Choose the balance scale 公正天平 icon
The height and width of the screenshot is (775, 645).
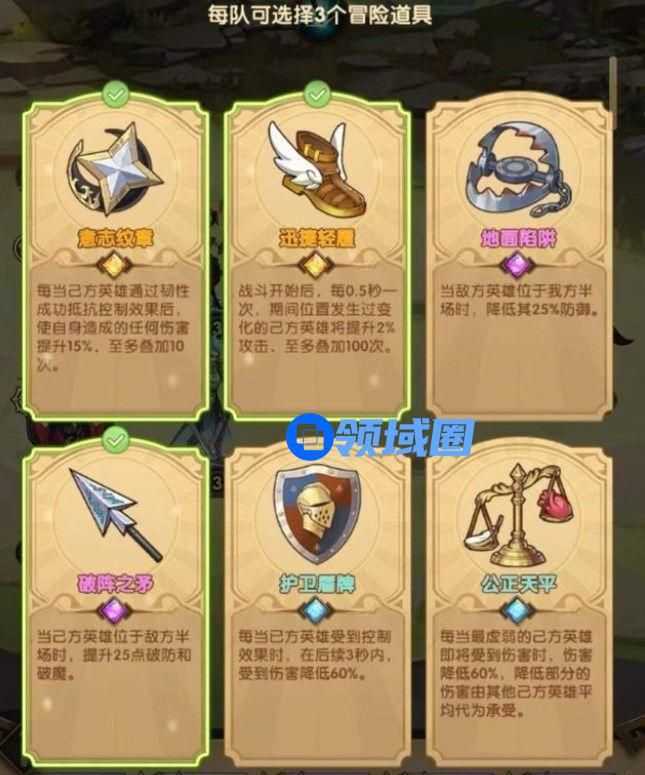click(517, 515)
